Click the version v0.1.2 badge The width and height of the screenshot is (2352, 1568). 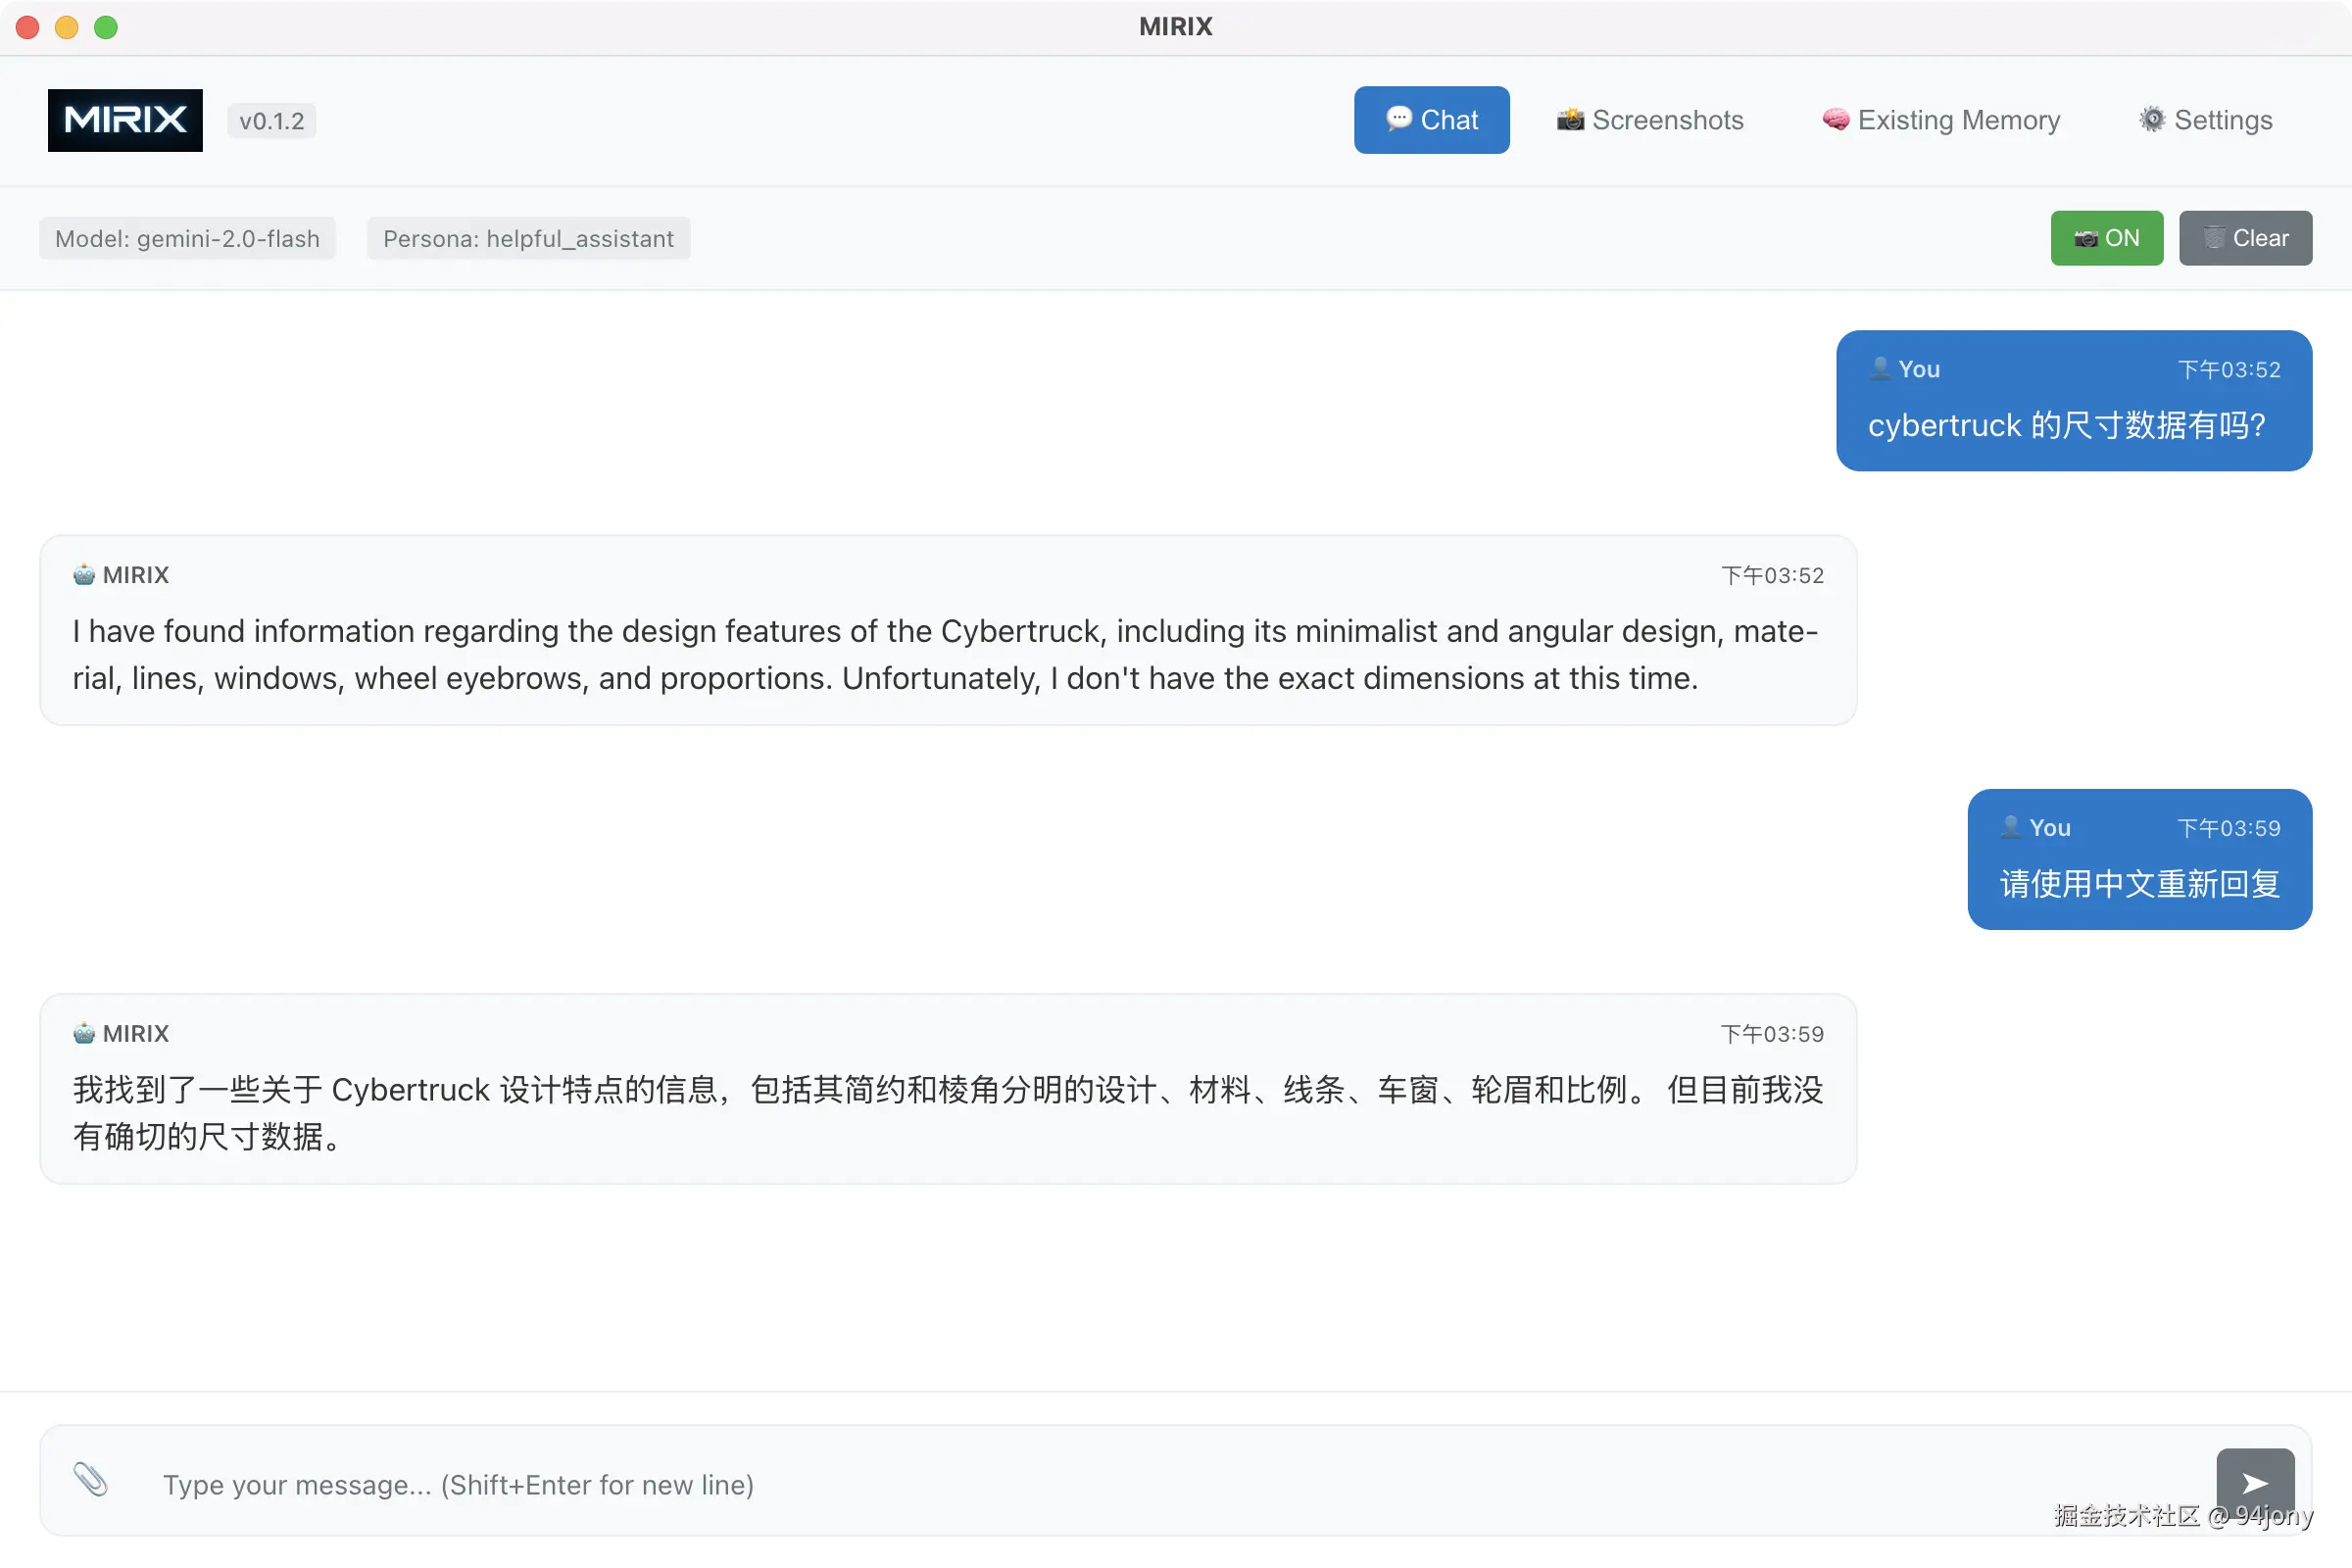click(x=271, y=121)
